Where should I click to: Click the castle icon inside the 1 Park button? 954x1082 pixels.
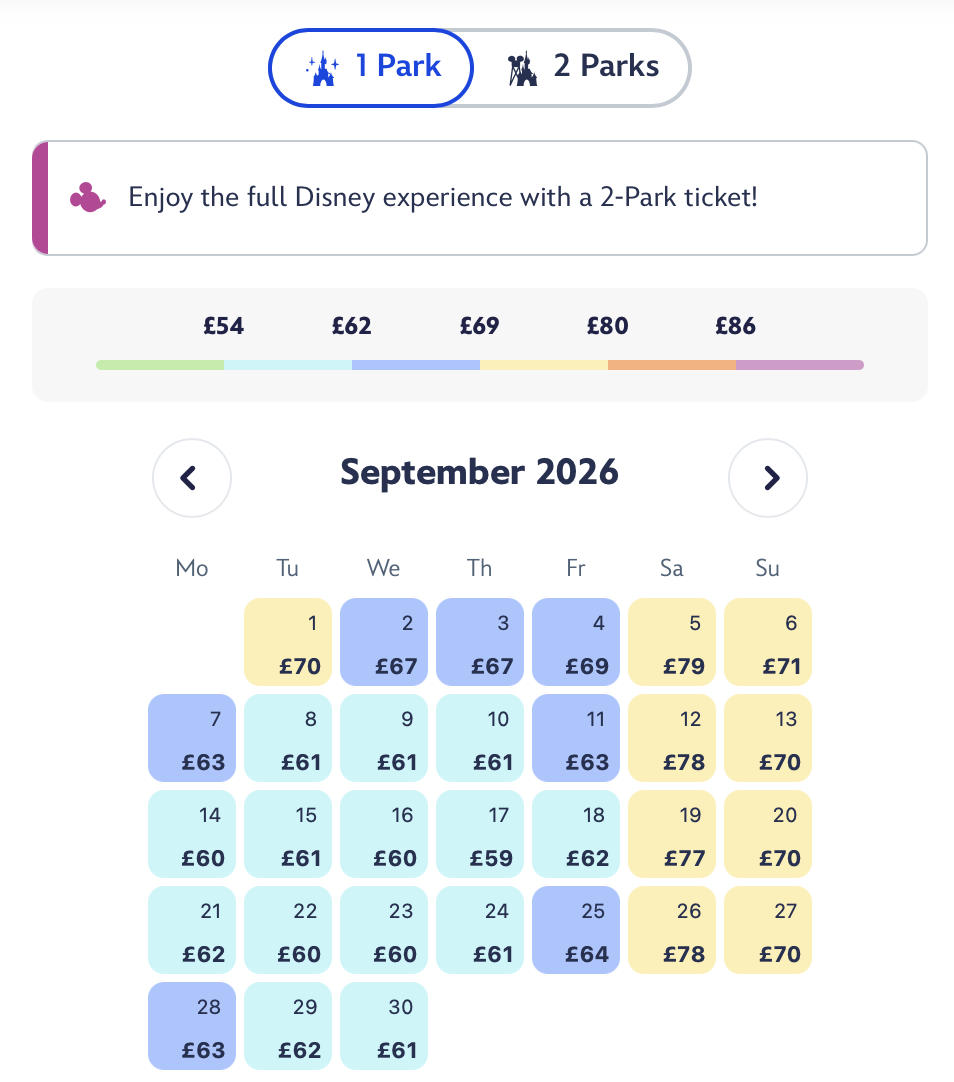click(322, 66)
